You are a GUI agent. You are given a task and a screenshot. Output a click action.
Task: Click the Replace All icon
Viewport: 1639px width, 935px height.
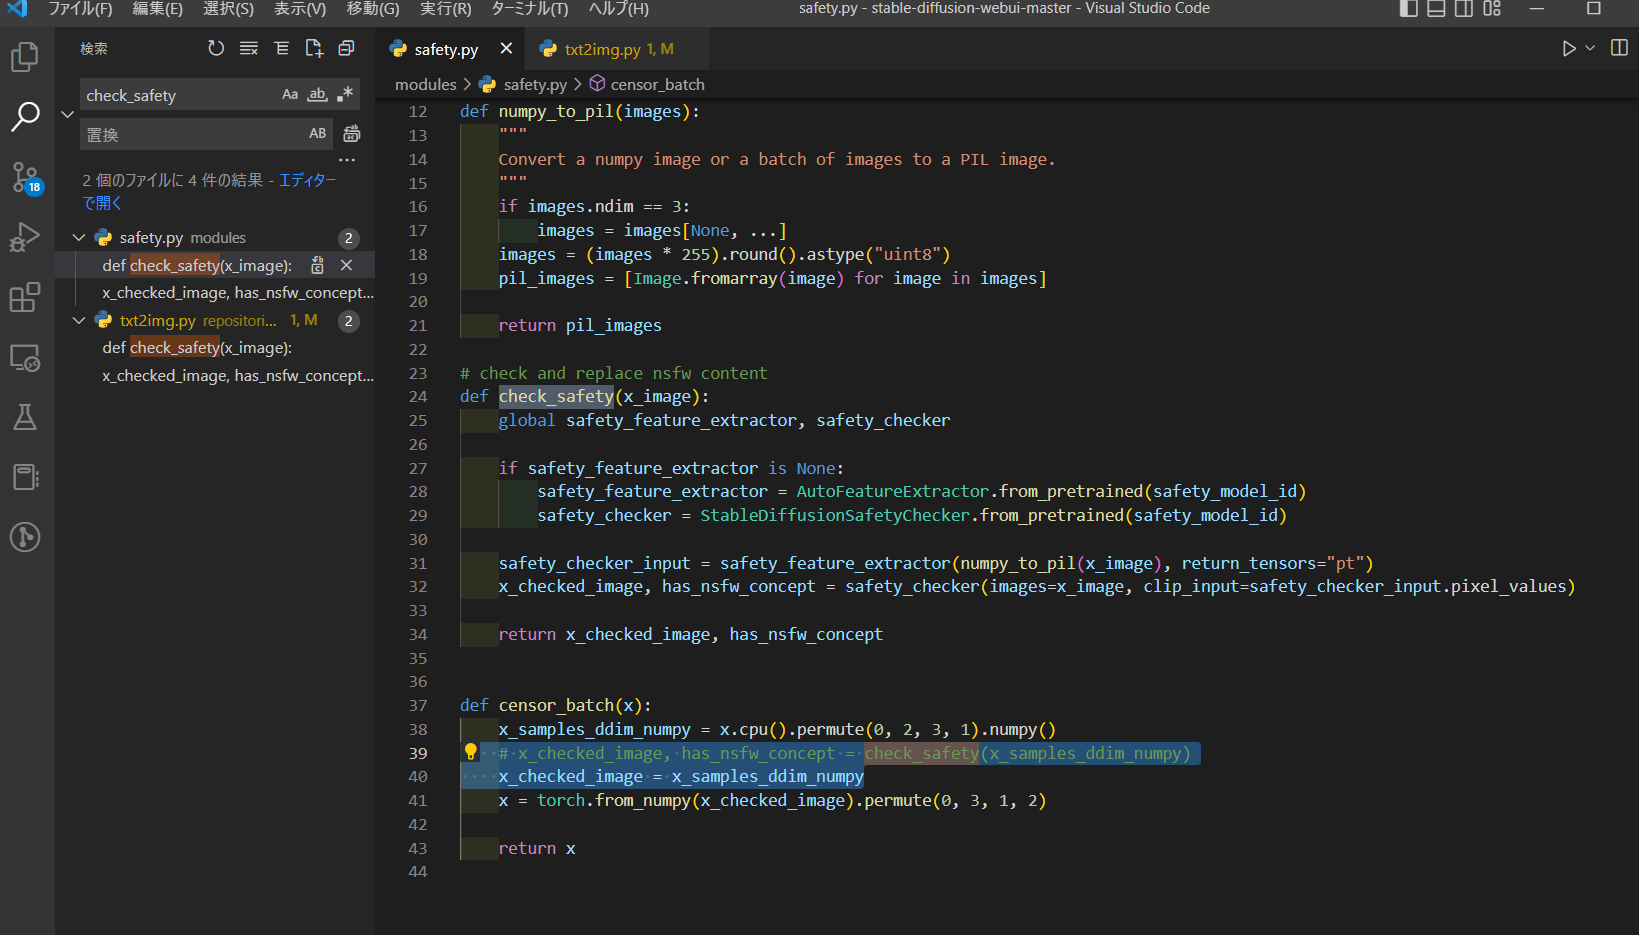[x=352, y=134]
